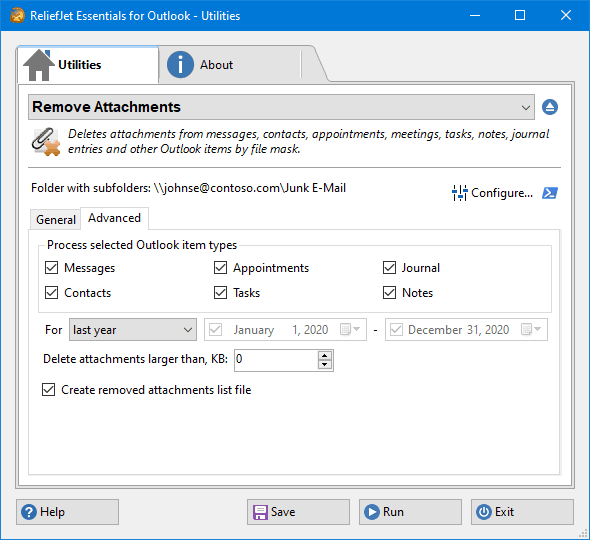The width and height of the screenshot is (590, 540).
Task: Select the Advanced tab
Action: 114,218
